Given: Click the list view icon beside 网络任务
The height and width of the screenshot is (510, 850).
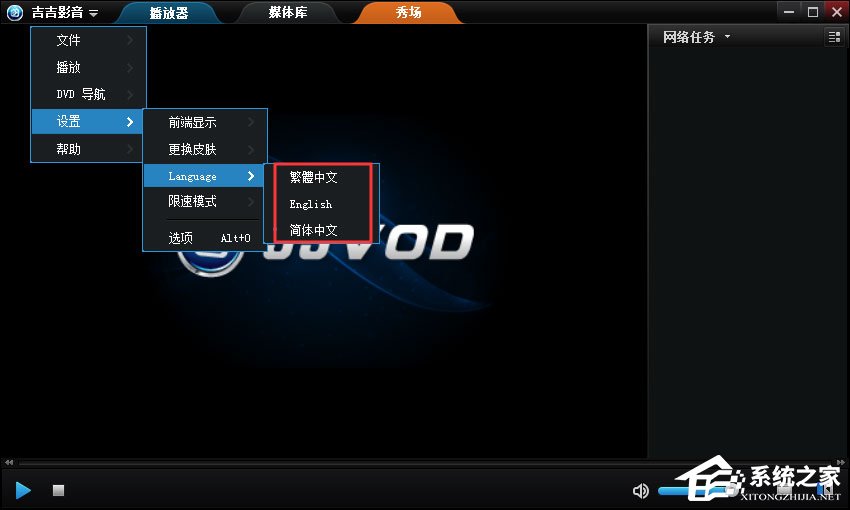Looking at the screenshot, I should [834, 37].
